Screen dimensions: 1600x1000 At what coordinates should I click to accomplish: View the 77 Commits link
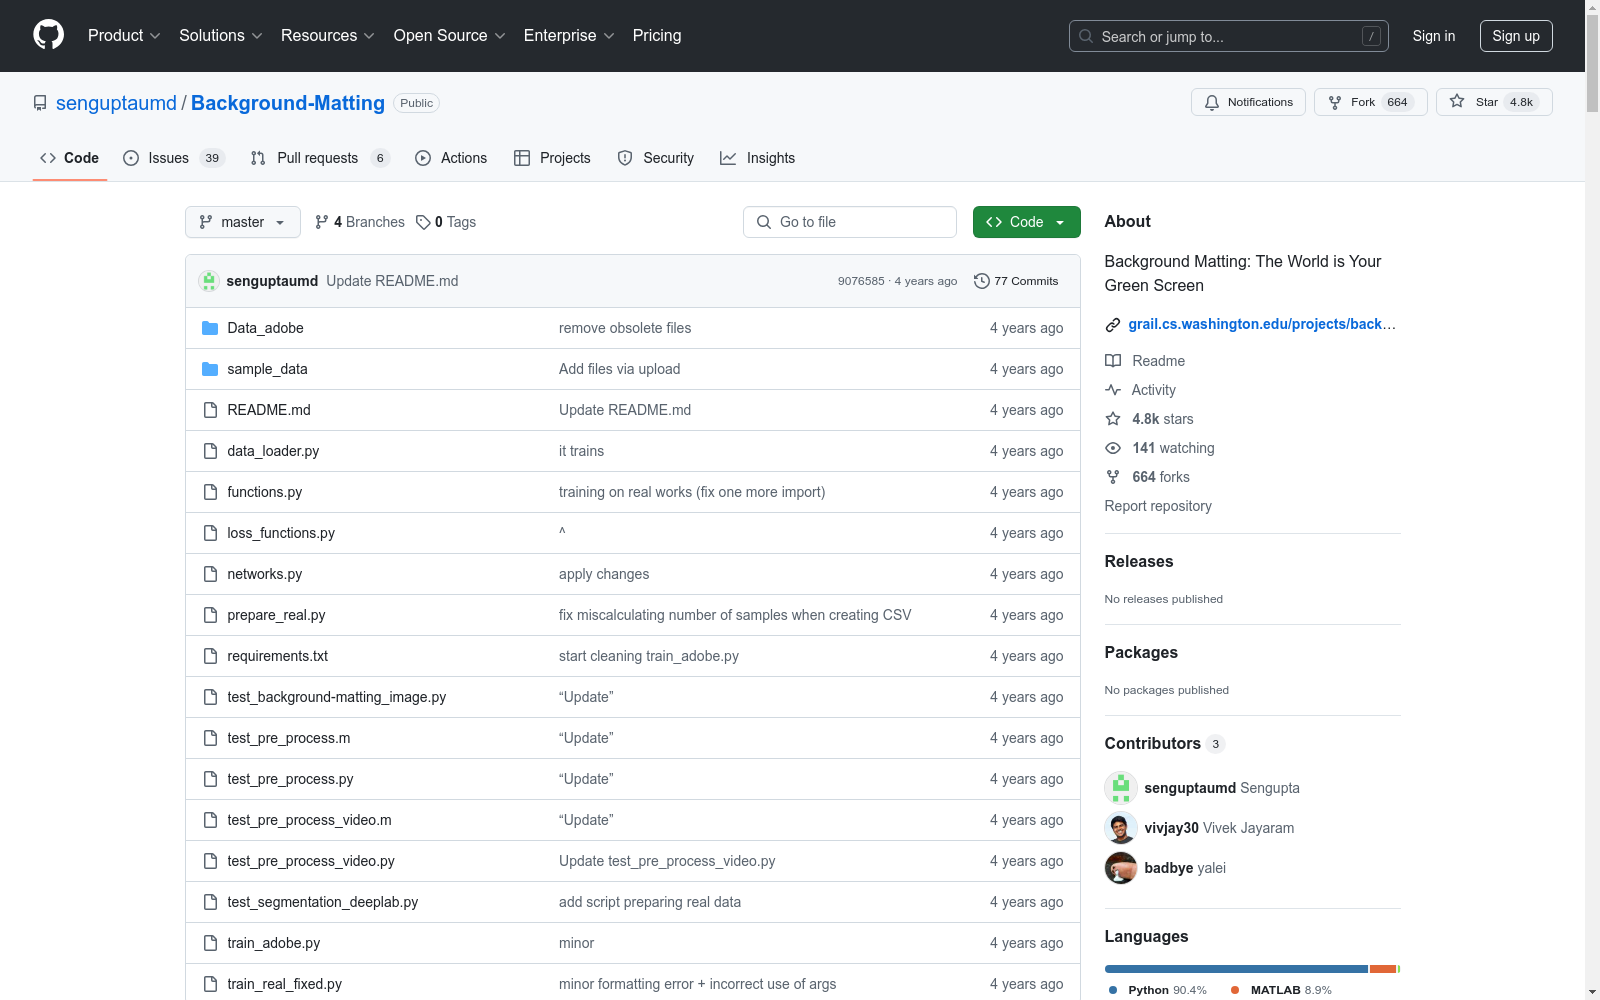[1016, 281]
